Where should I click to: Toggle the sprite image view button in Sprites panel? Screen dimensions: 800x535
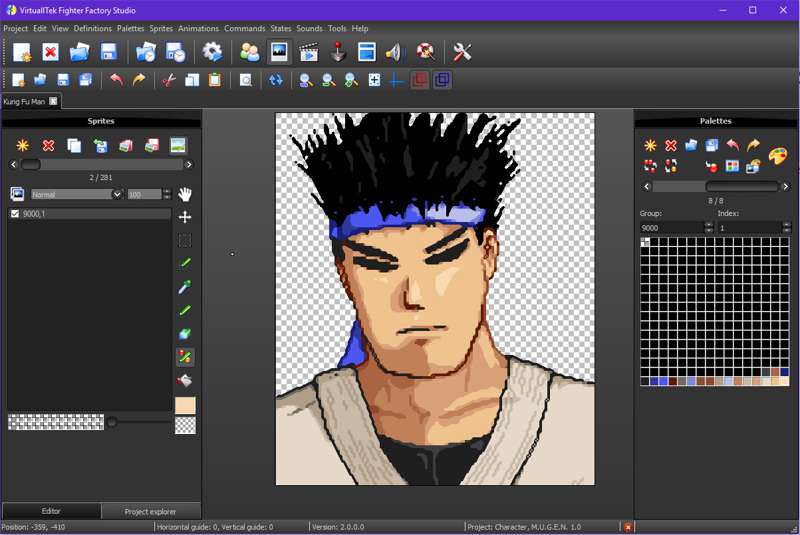(x=178, y=146)
